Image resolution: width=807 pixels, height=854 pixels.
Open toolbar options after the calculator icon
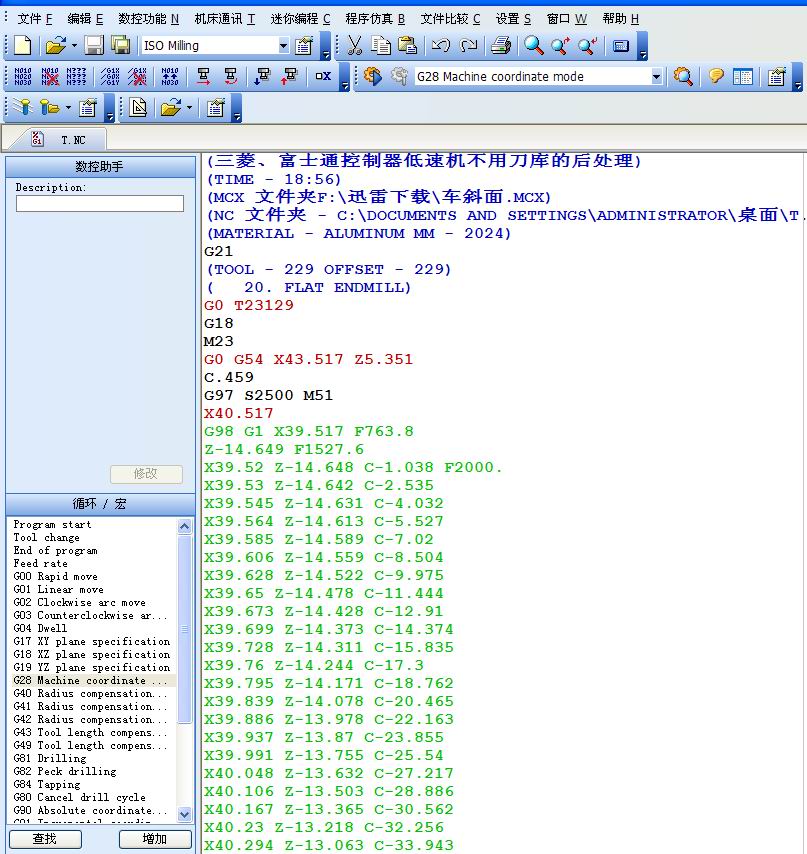pos(643,46)
